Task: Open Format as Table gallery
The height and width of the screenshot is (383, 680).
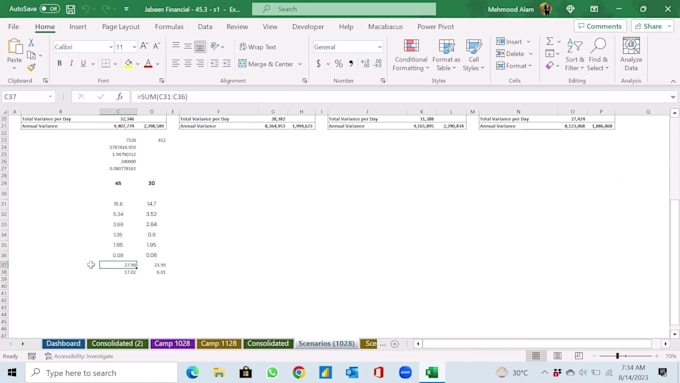Action: 446,55
